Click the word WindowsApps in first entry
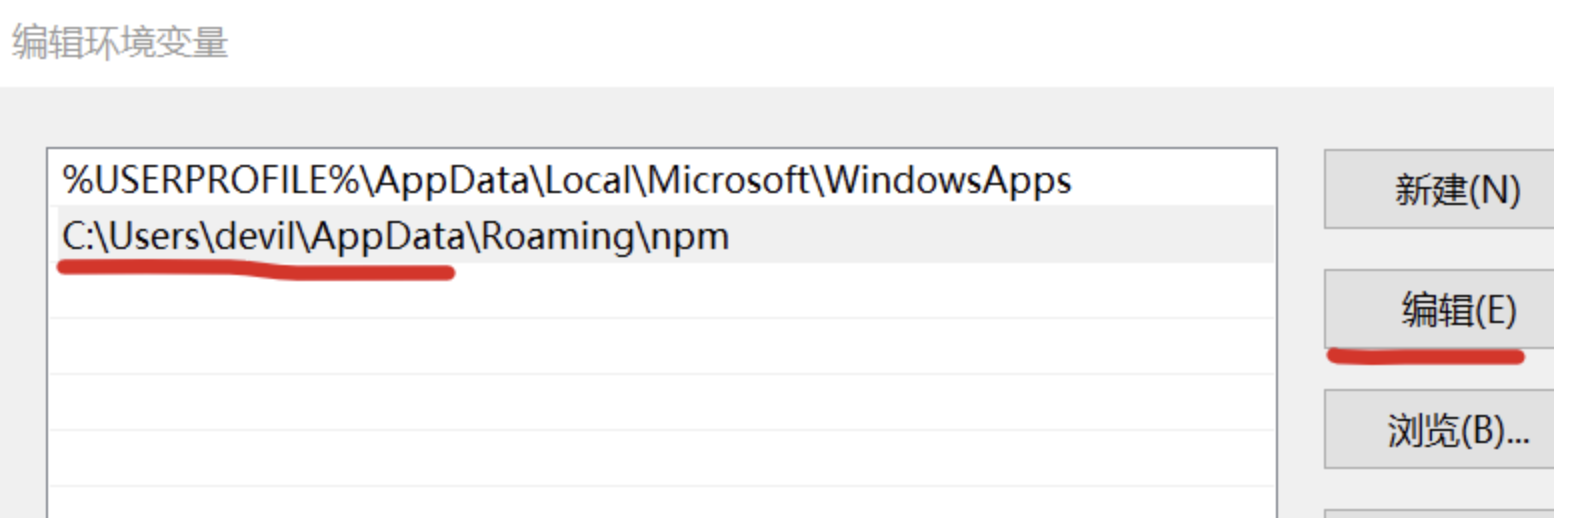Viewport: 1592px width, 518px height. tap(947, 181)
